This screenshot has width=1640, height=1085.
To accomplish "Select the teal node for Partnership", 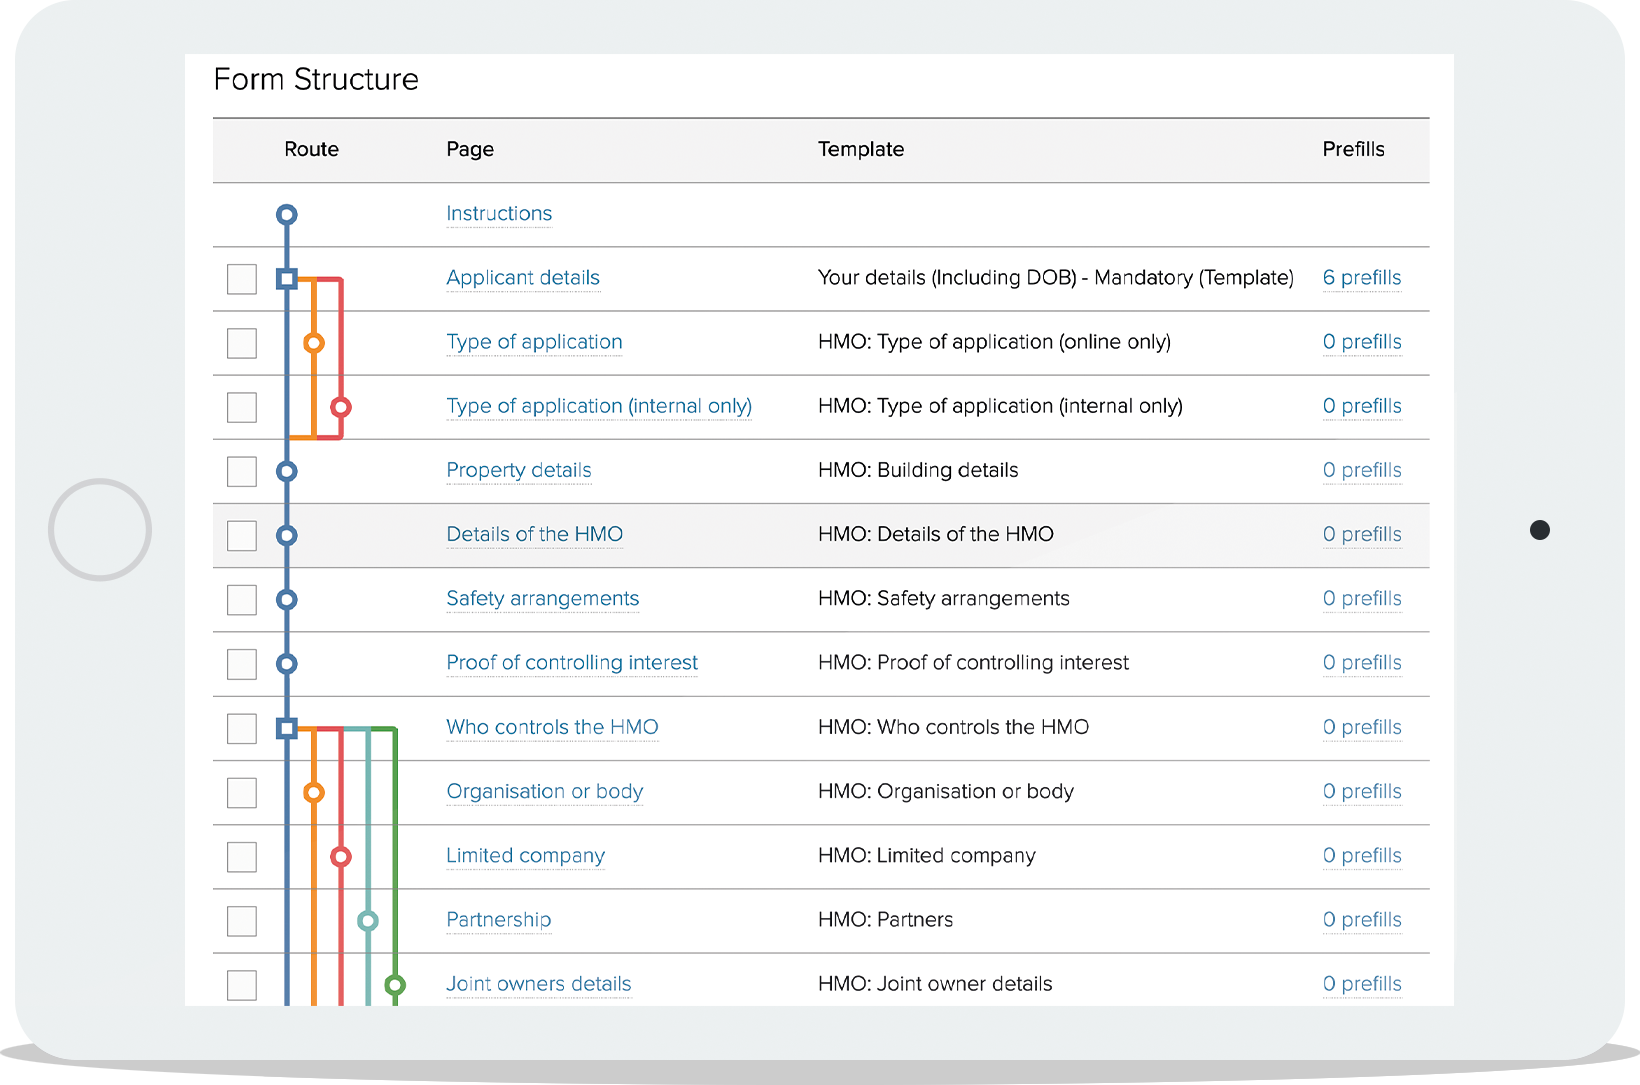I will (368, 921).
